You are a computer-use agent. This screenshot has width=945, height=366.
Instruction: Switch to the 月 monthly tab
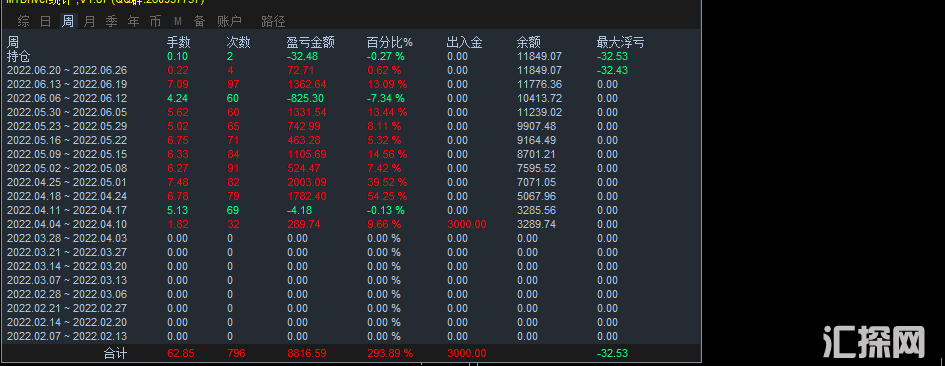point(89,22)
